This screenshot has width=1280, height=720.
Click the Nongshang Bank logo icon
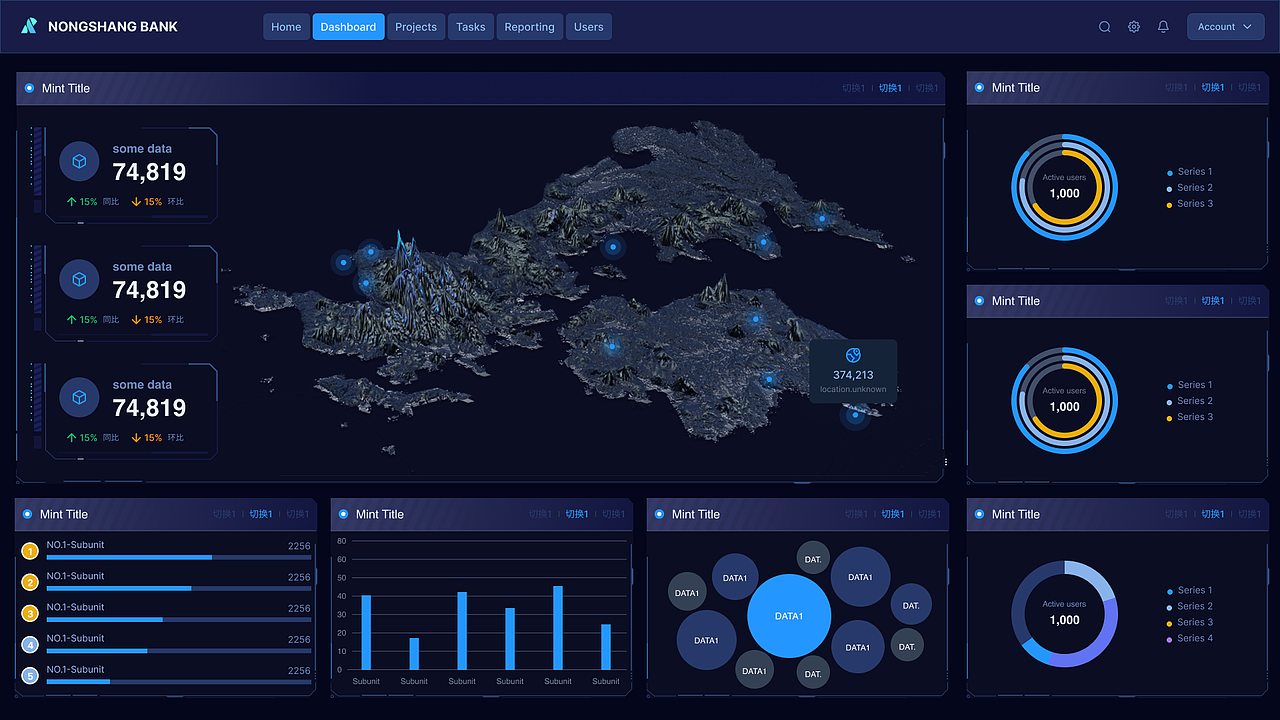(x=29, y=27)
